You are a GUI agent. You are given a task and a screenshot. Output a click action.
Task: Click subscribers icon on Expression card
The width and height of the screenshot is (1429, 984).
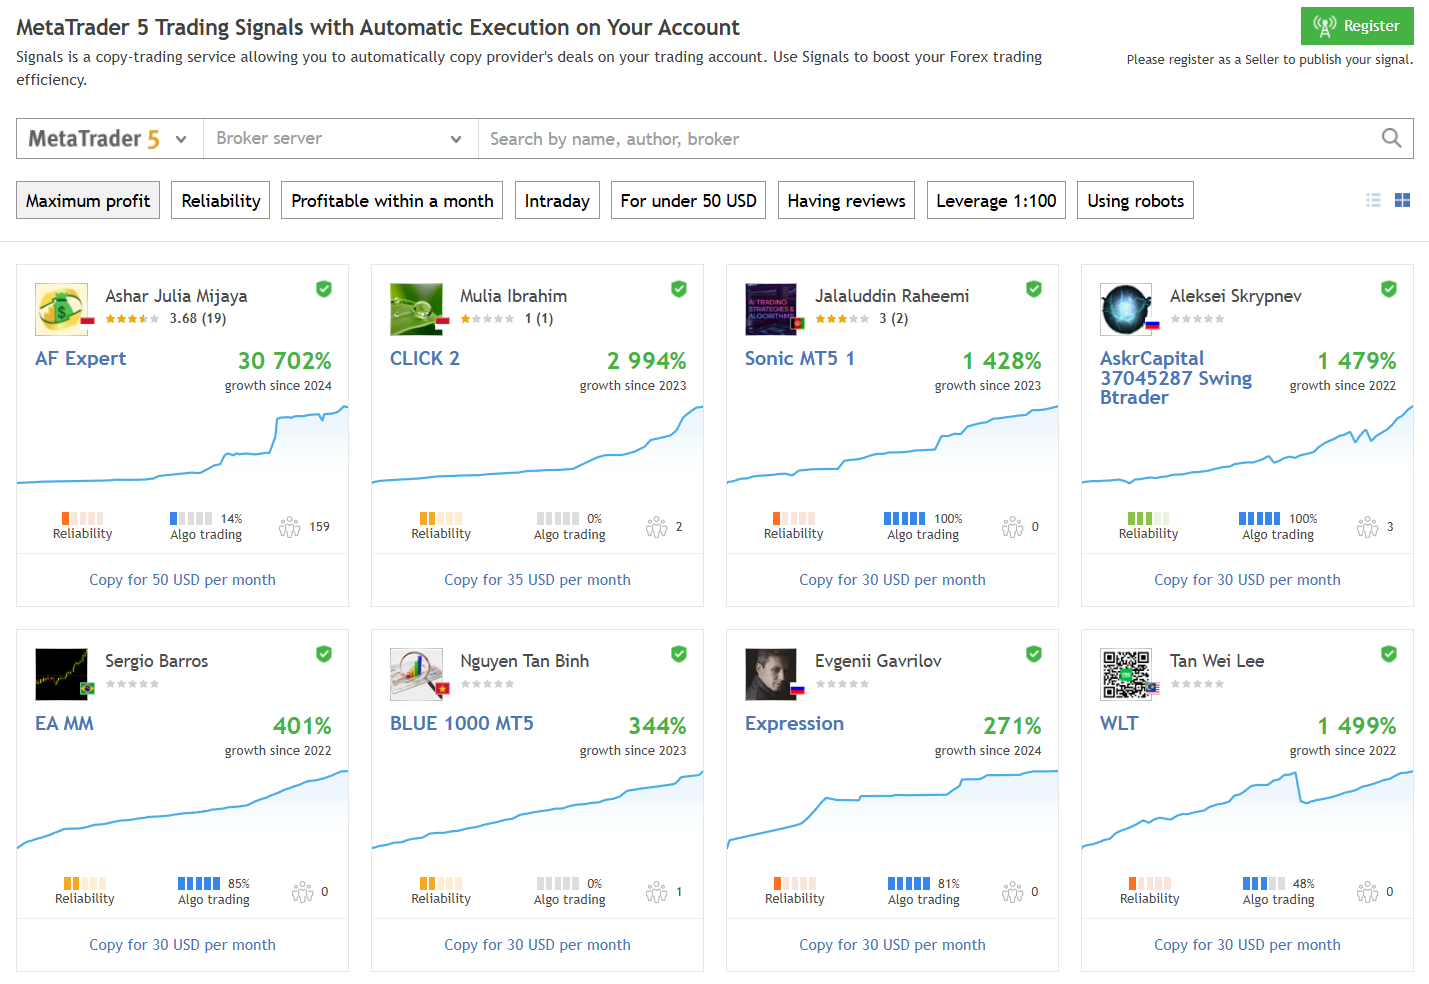(1012, 892)
